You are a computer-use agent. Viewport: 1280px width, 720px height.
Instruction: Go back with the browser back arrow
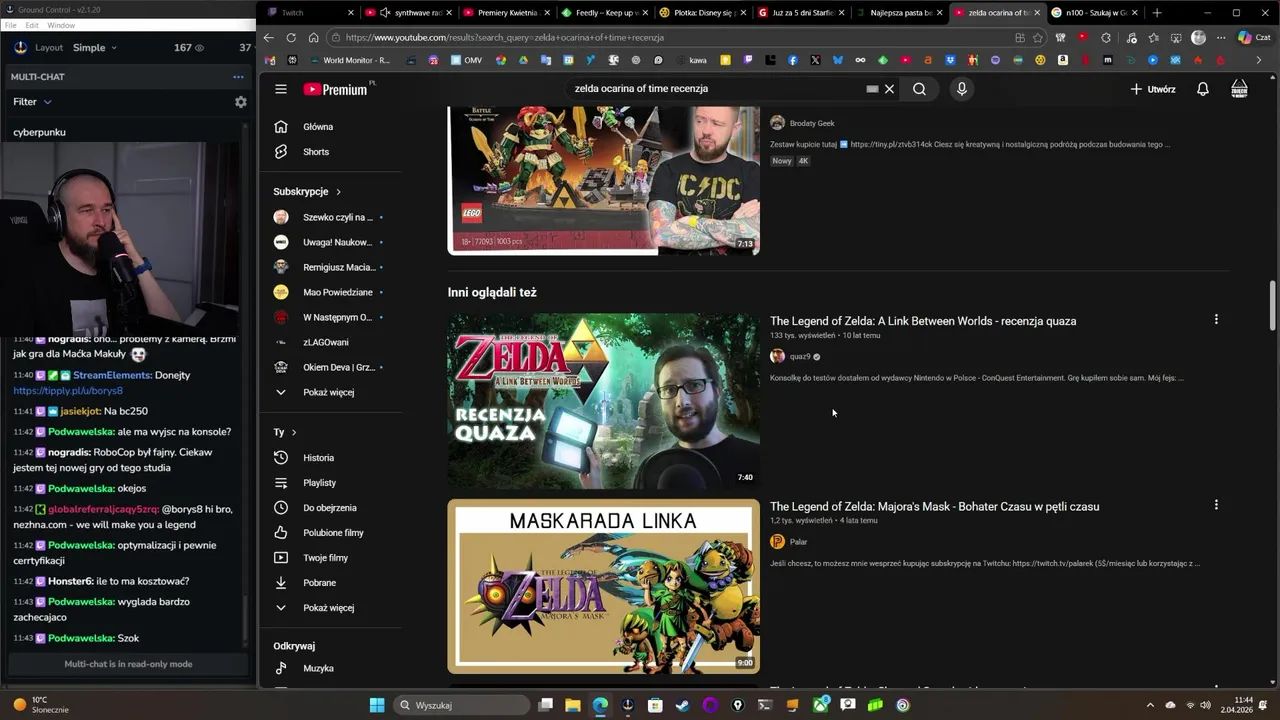pyautogui.click(x=268, y=37)
